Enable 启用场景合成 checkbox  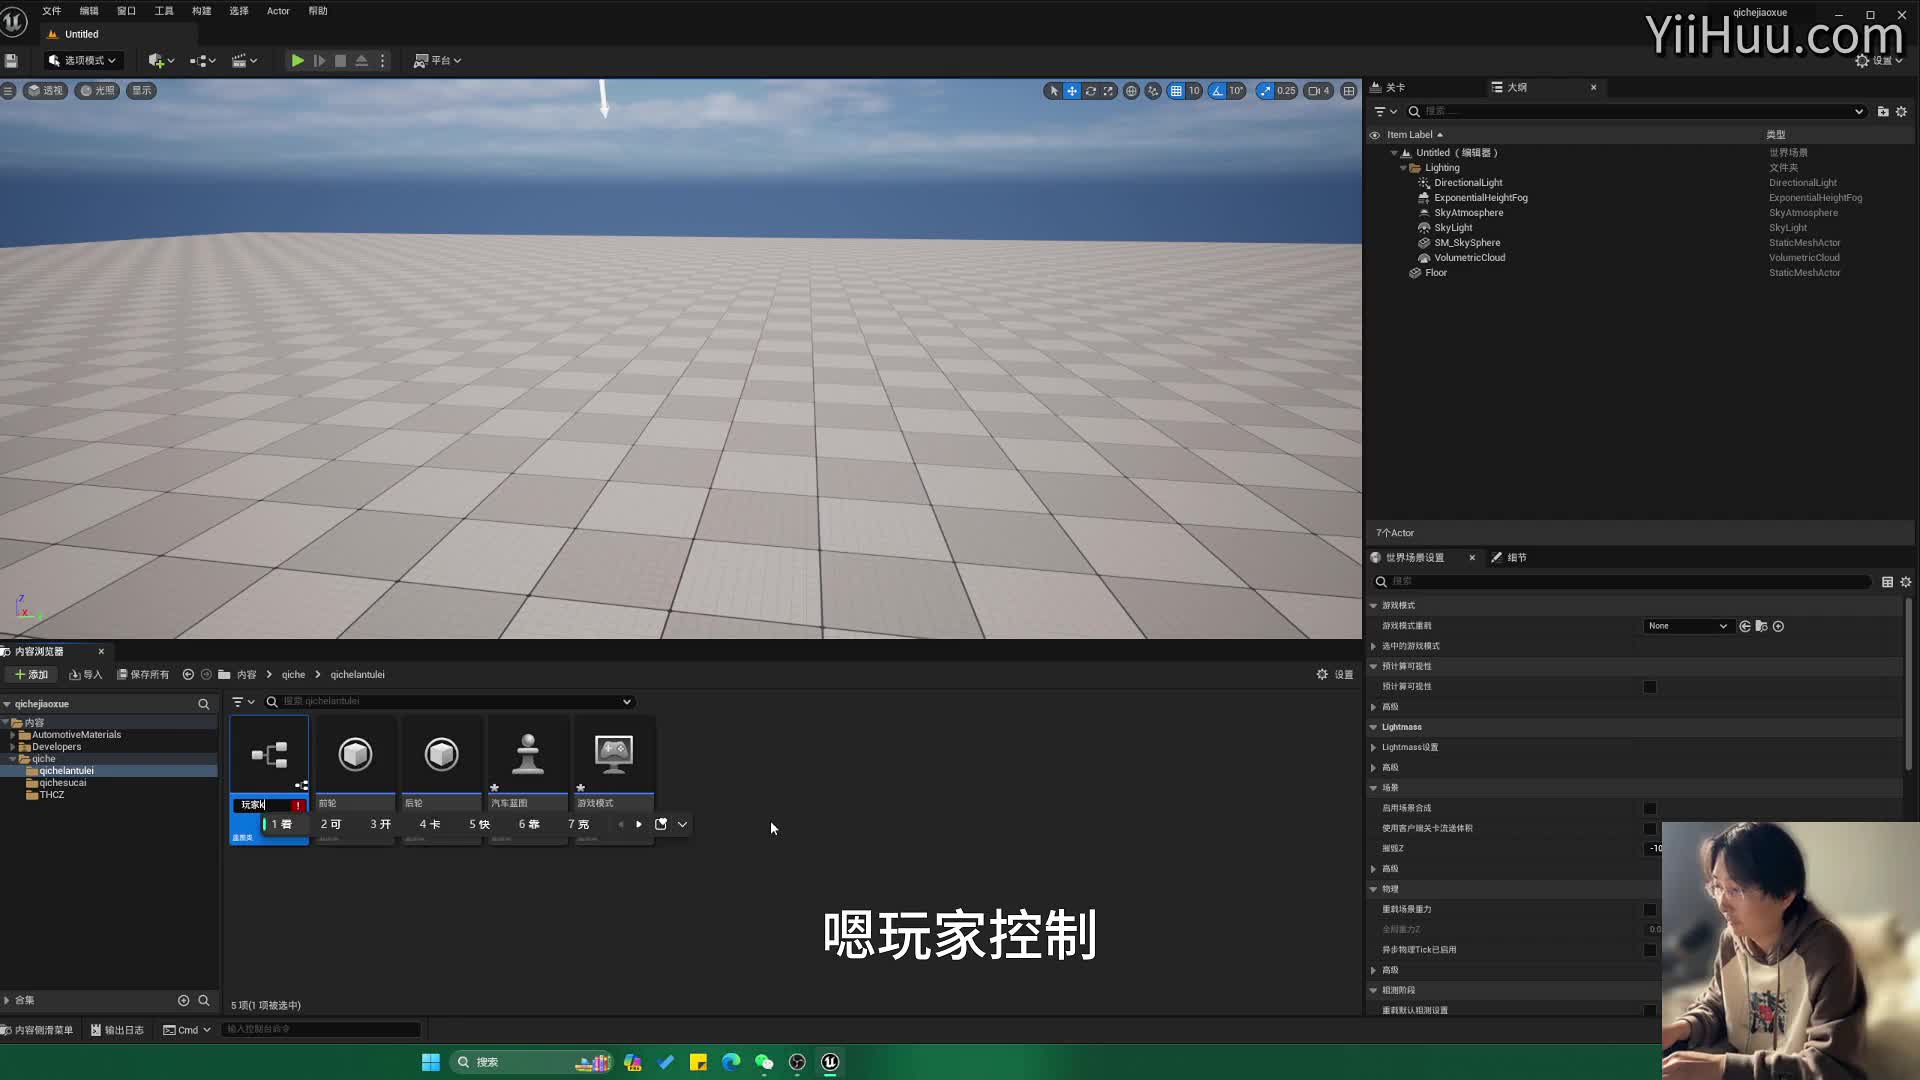tap(1650, 809)
